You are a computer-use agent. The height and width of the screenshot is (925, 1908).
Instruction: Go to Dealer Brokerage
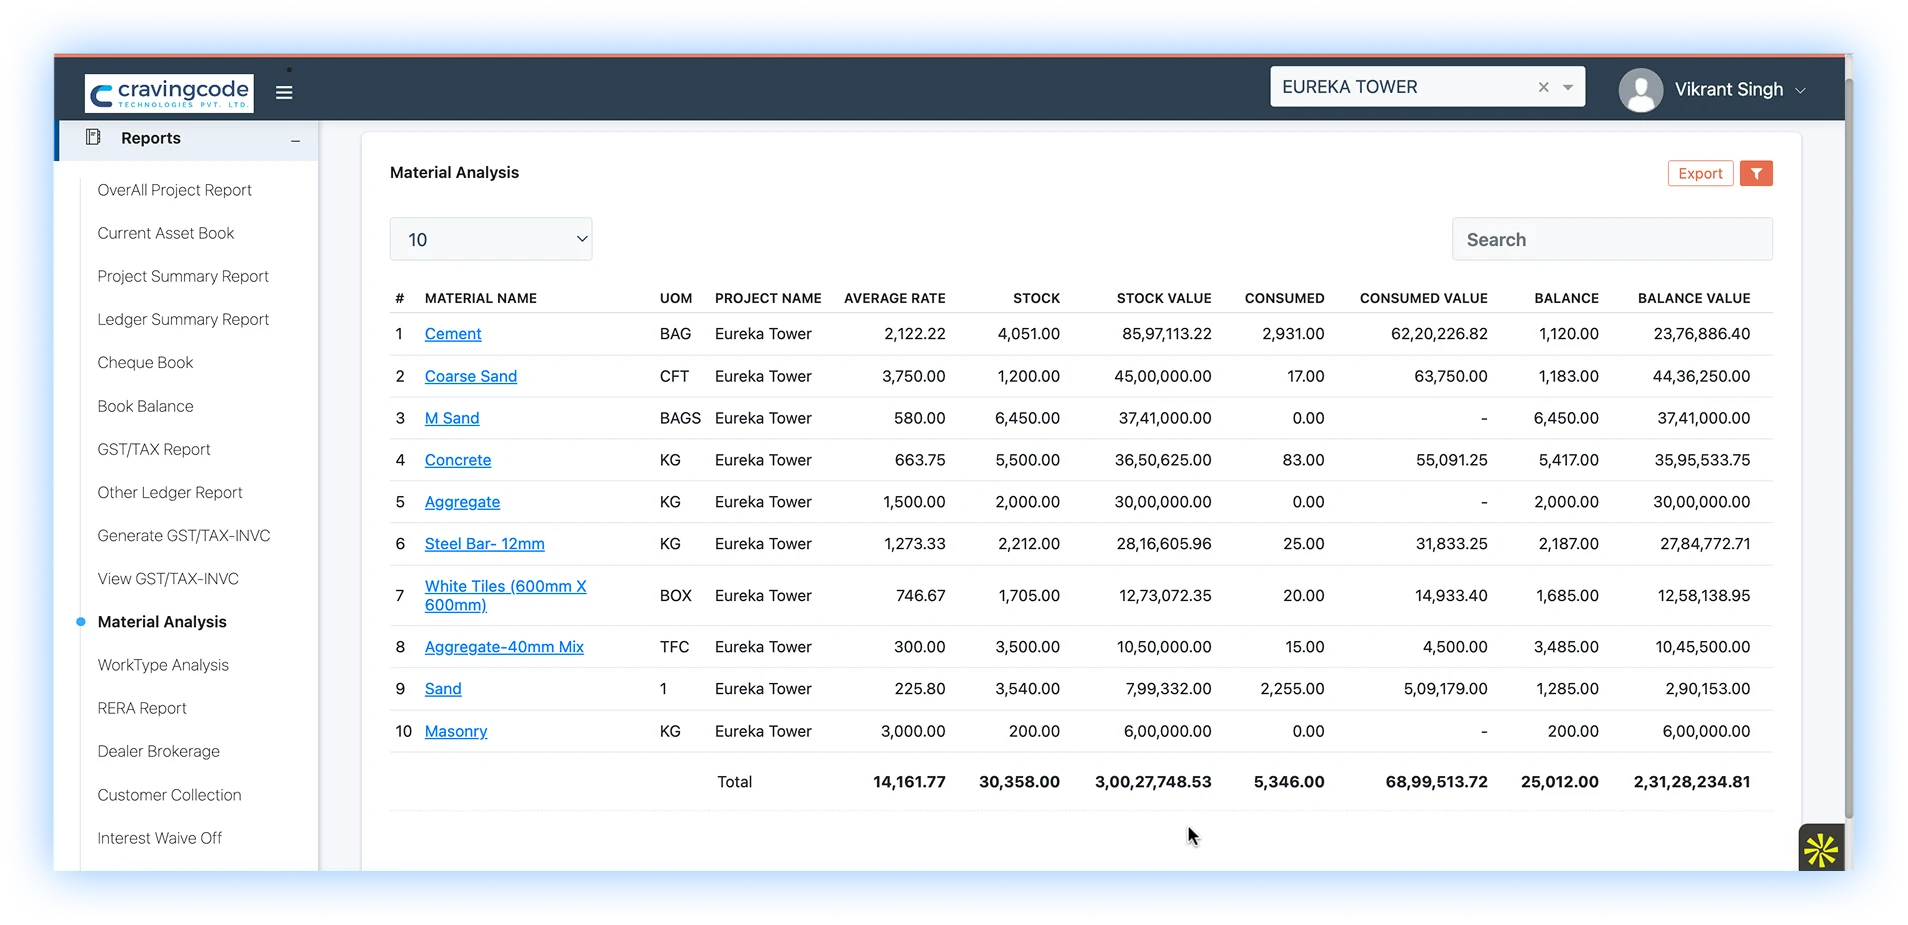coord(158,751)
